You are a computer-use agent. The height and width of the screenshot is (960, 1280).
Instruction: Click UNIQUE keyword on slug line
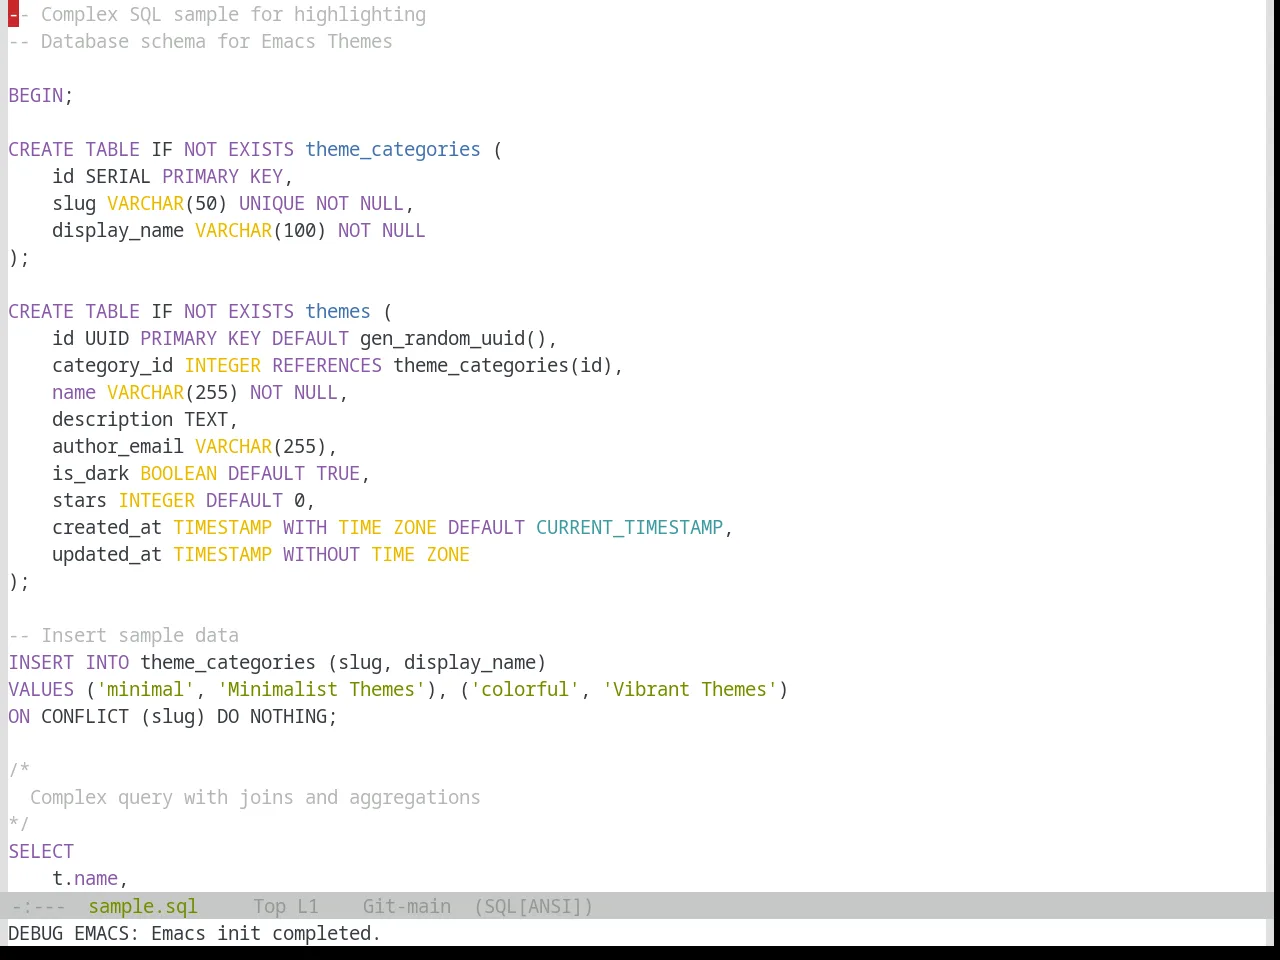(272, 203)
